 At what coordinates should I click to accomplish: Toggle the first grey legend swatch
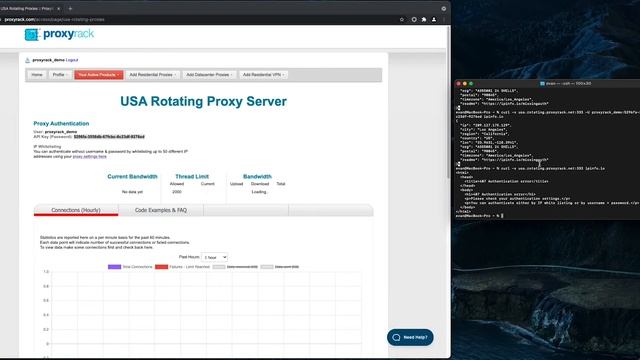(x=219, y=267)
